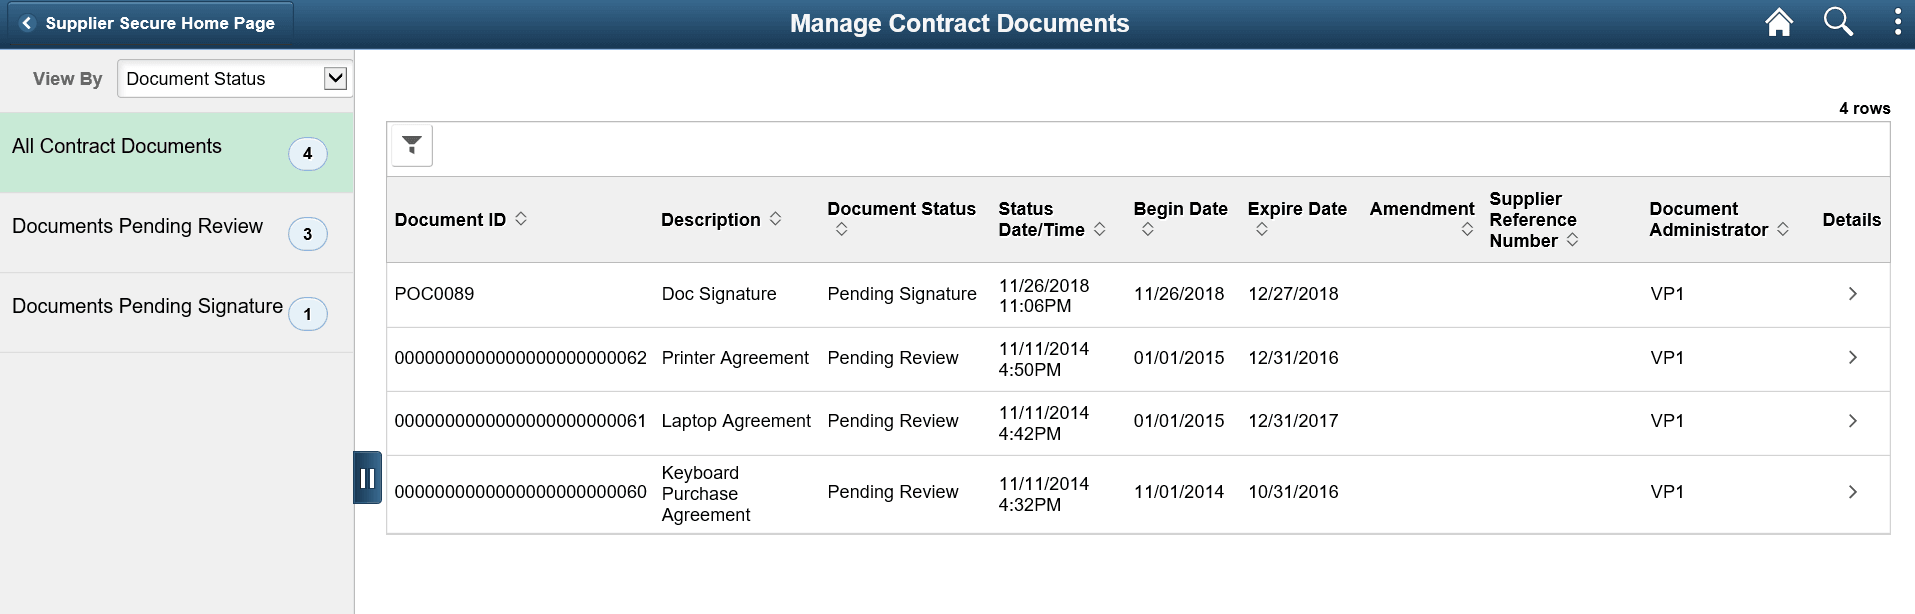Select the Documents Pending Review category

click(x=139, y=227)
